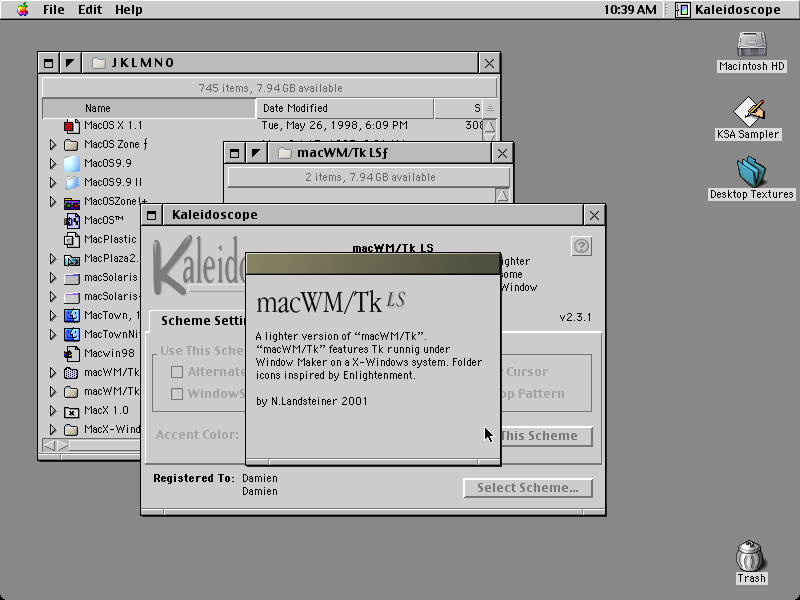
Task: Click the MacTownNi folder icon
Action: click(x=71, y=335)
